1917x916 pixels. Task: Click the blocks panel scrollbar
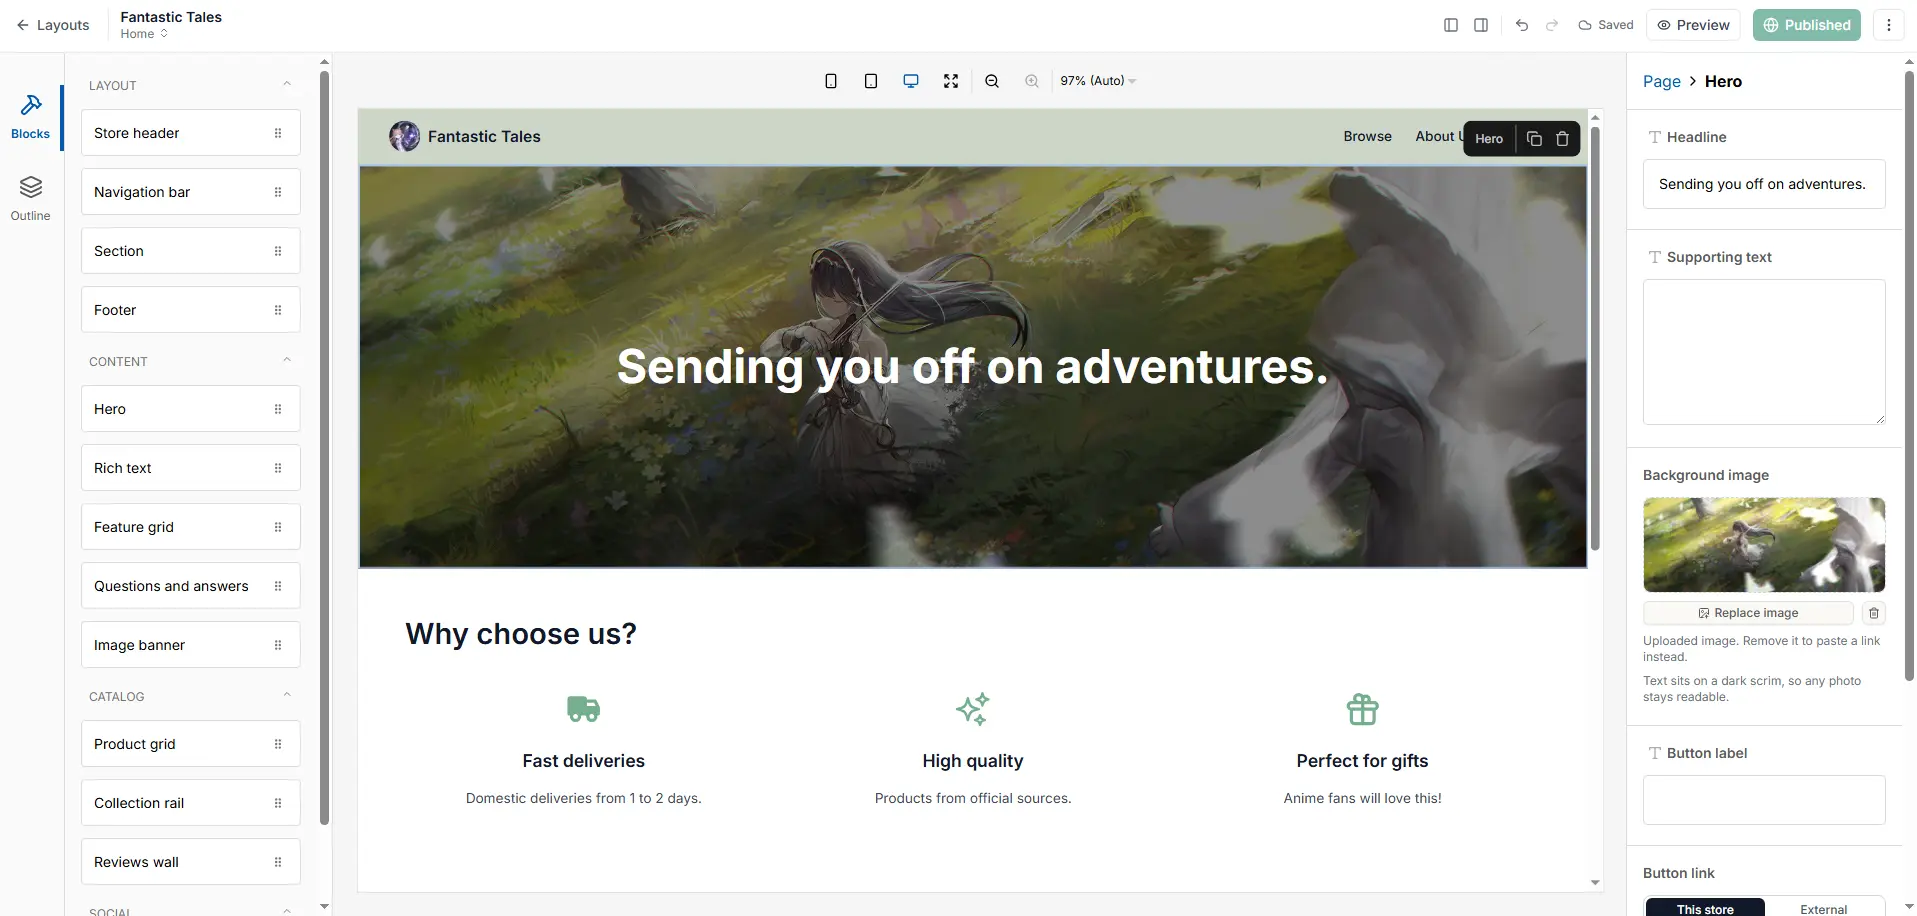pos(324,448)
